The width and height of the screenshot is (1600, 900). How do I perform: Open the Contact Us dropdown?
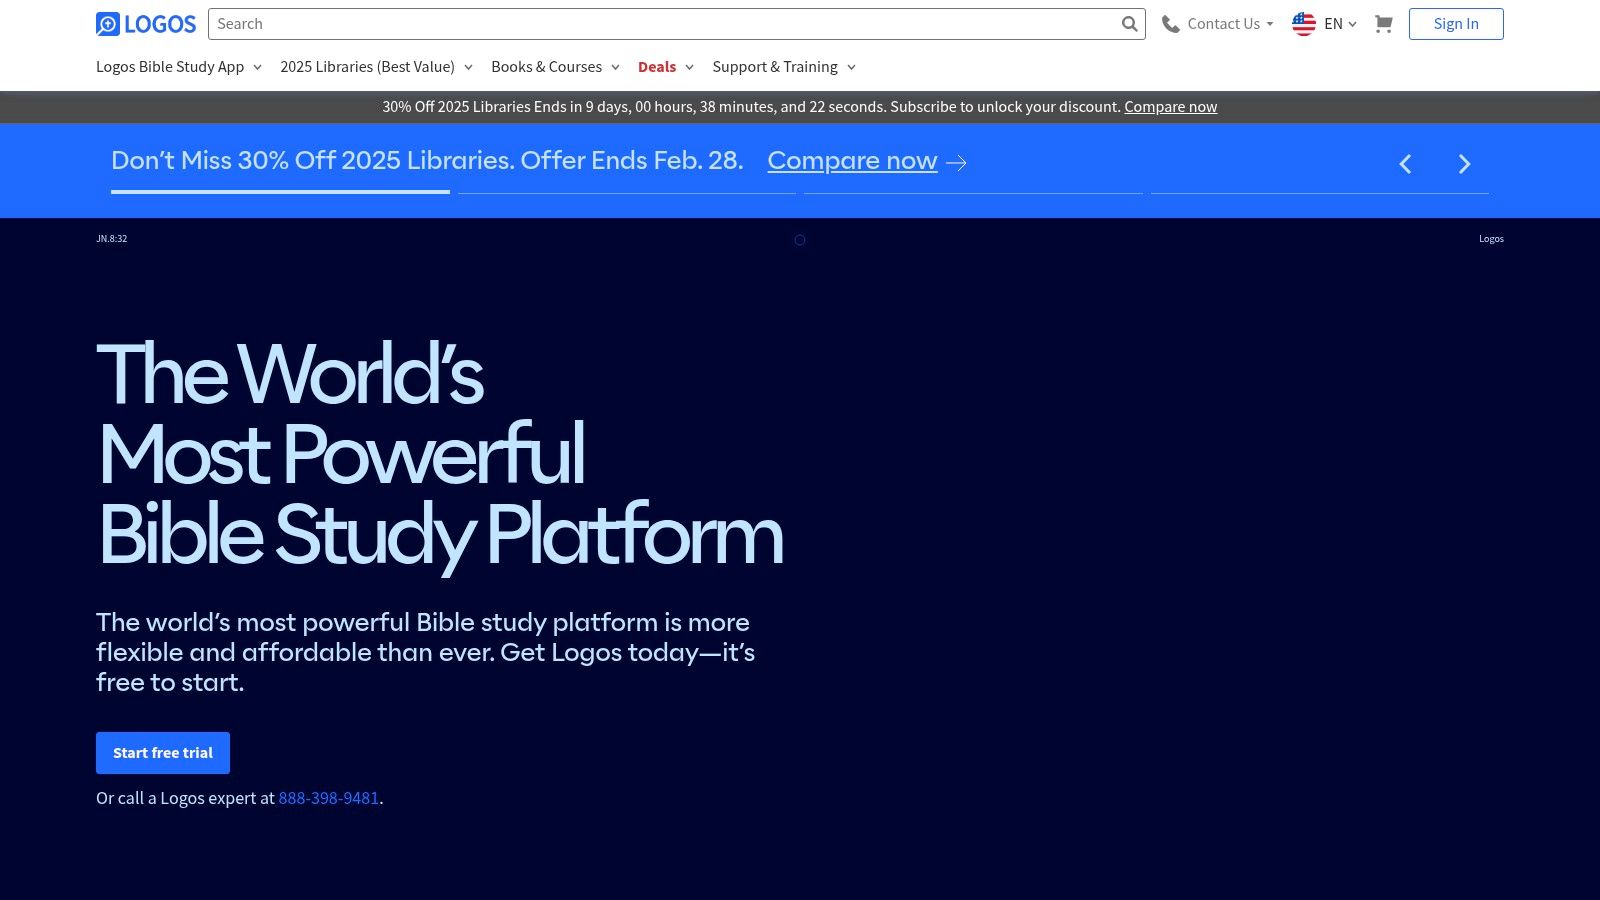click(1217, 24)
